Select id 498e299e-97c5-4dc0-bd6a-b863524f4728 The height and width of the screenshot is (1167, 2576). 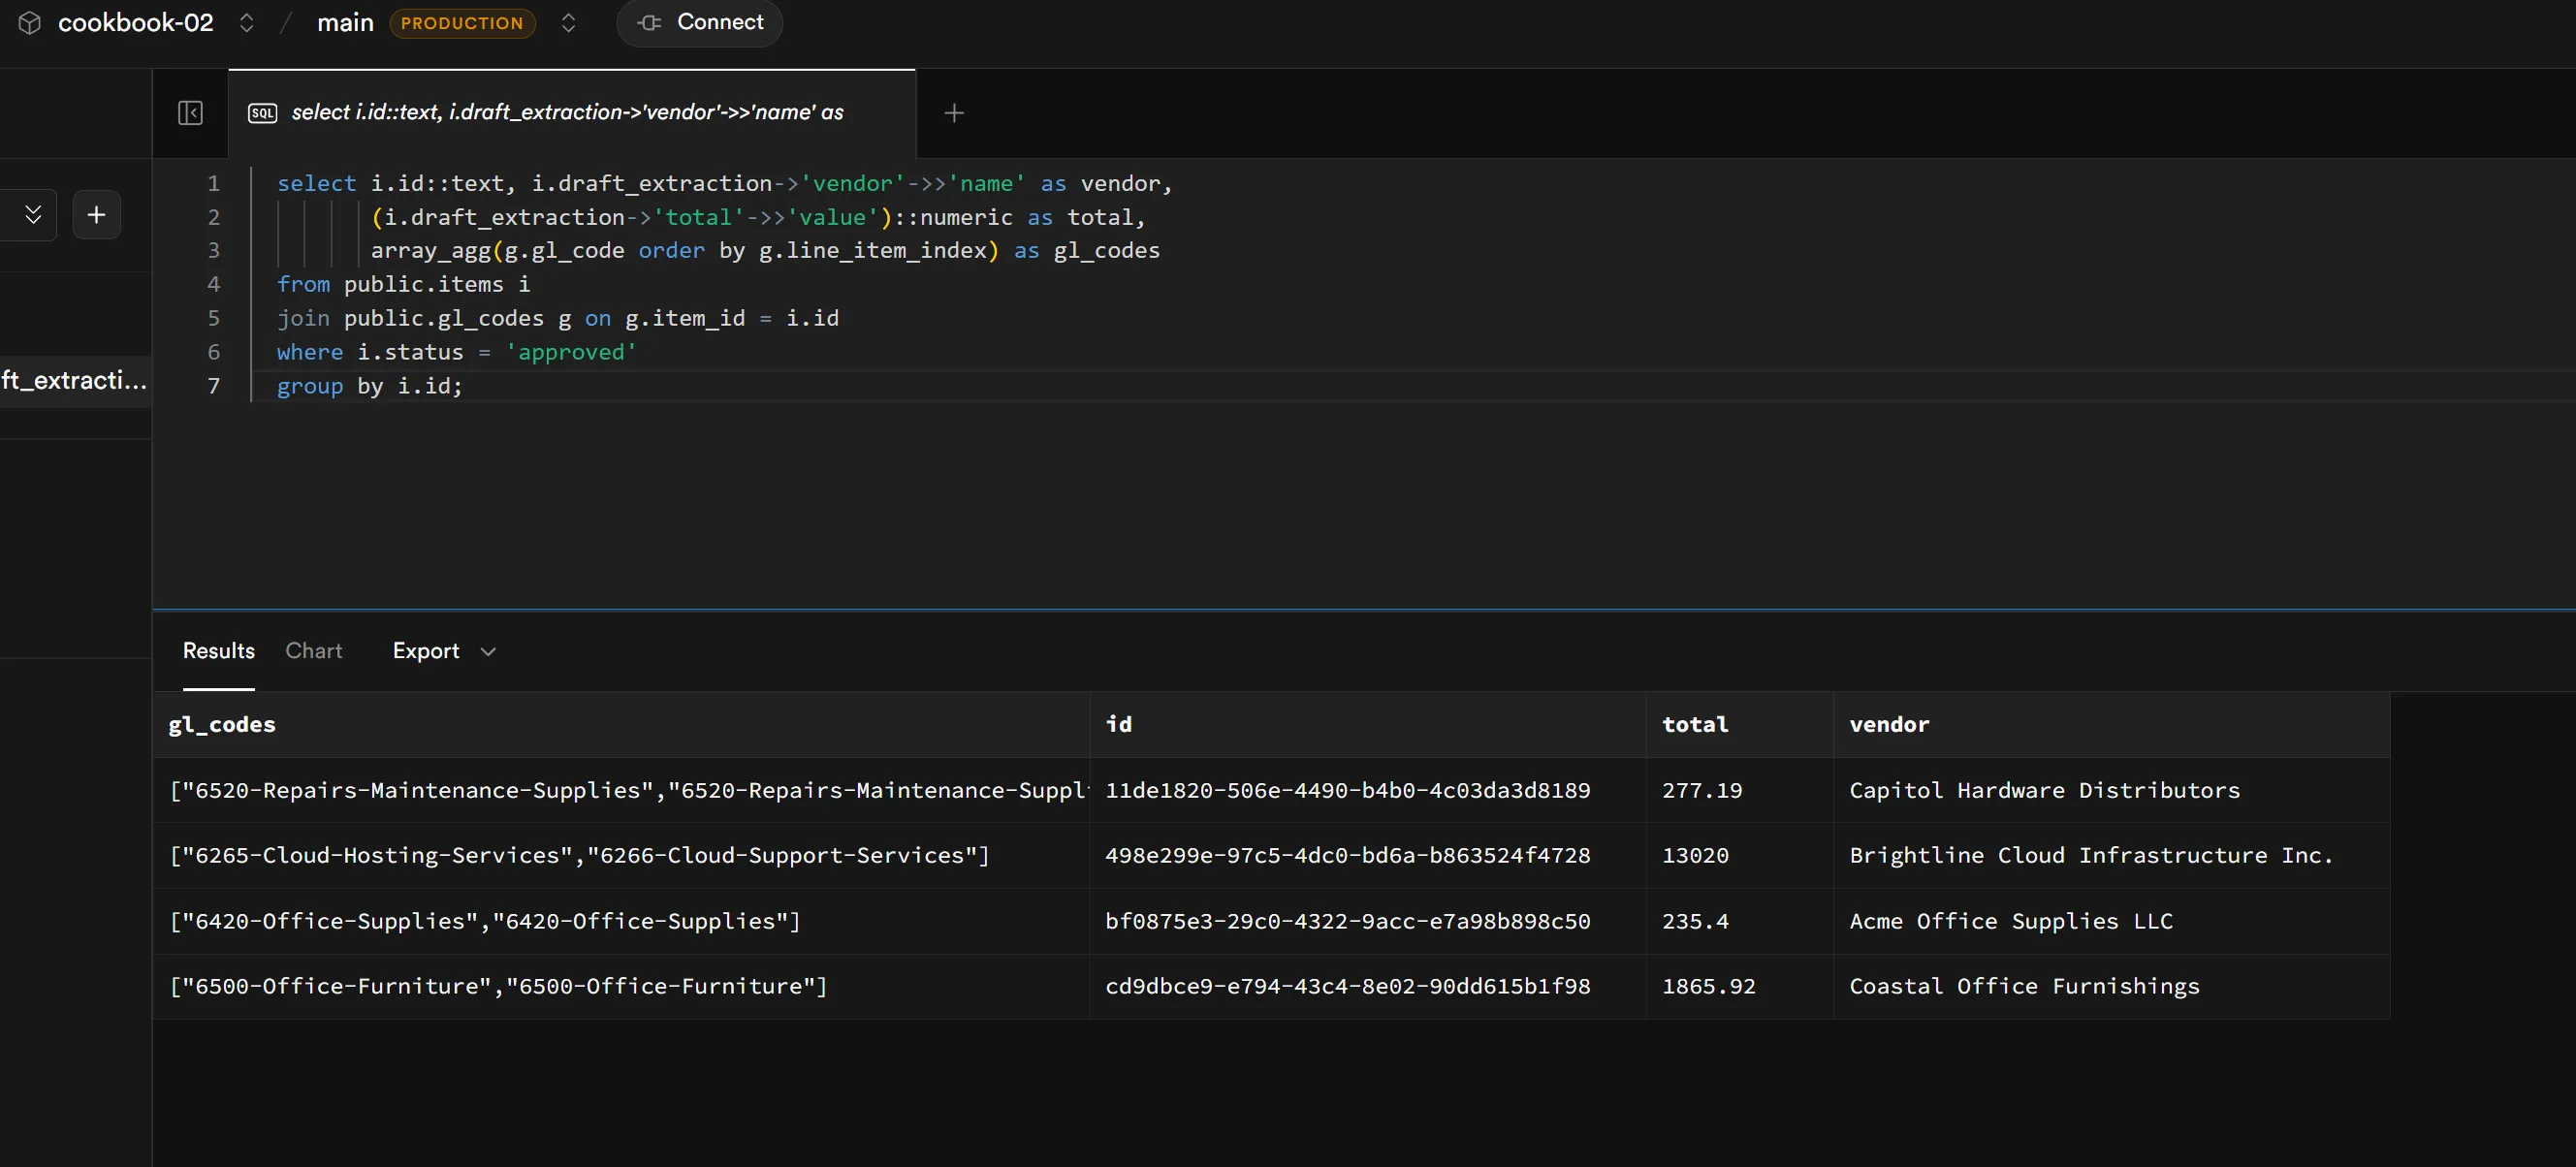click(1347, 855)
